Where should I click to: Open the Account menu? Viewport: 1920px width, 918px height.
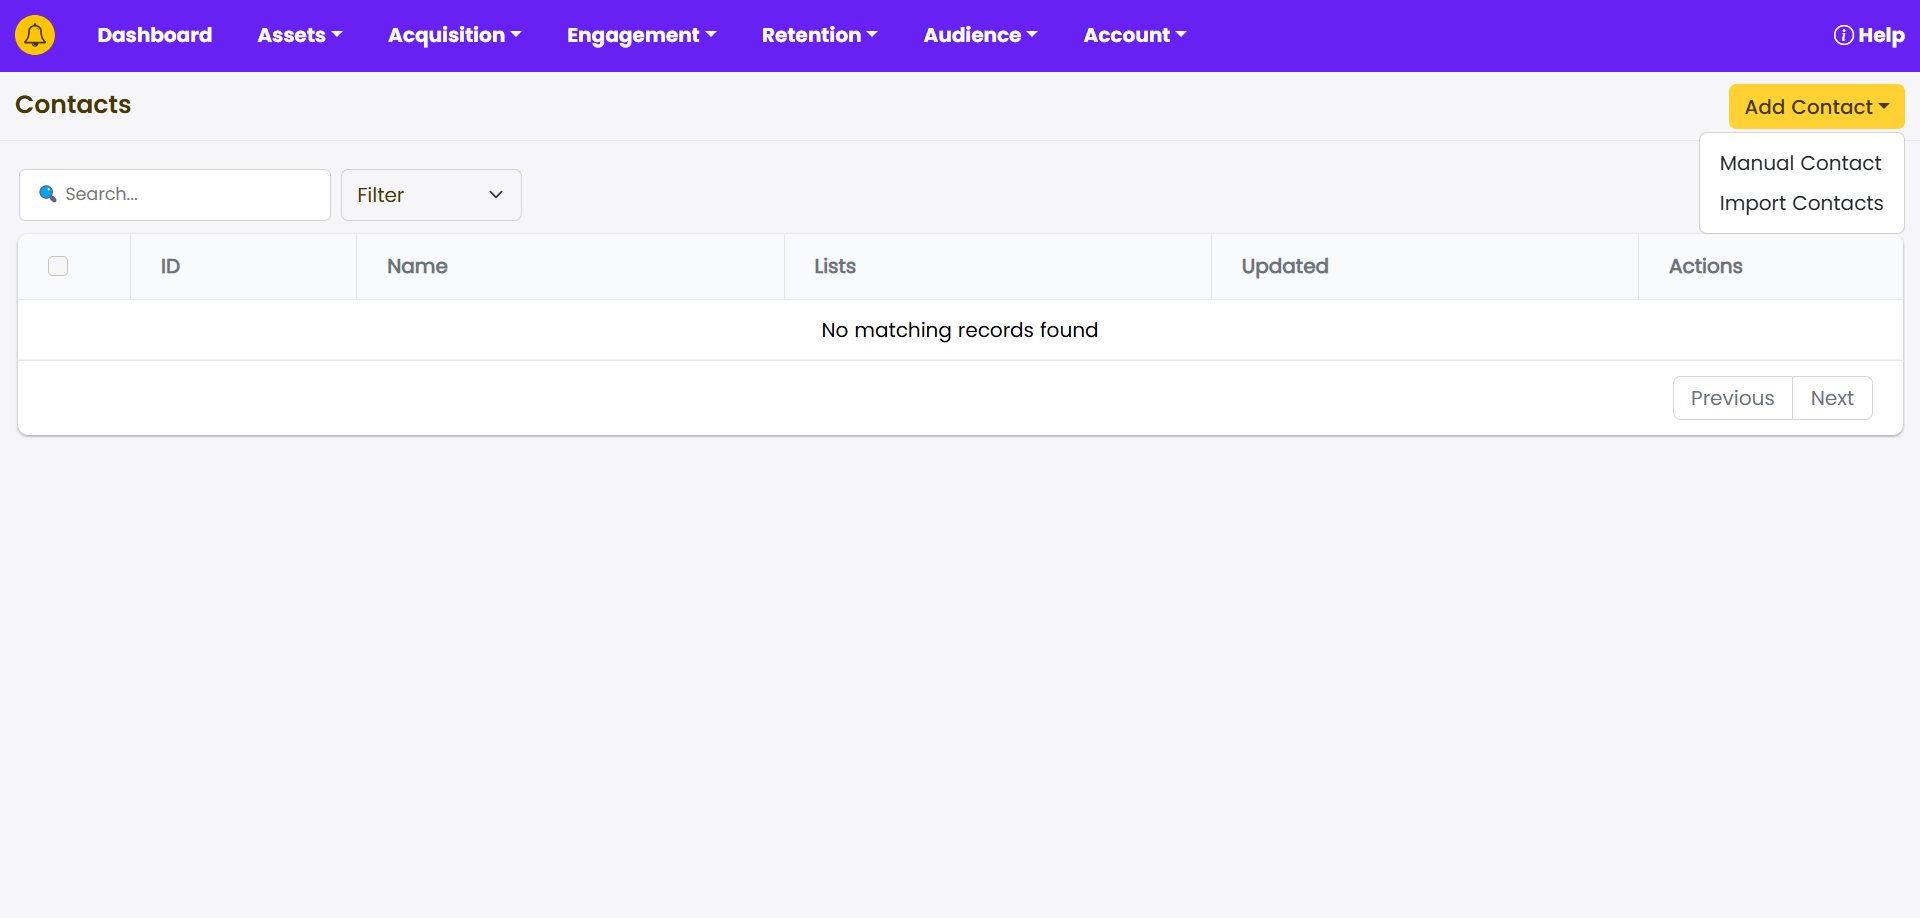(1134, 35)
